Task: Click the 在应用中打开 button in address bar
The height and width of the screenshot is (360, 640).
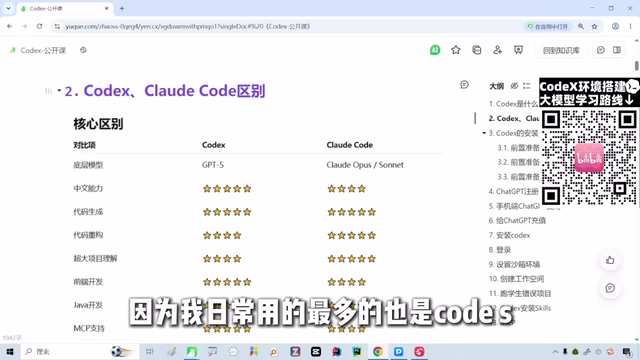Action: [548, 26]
